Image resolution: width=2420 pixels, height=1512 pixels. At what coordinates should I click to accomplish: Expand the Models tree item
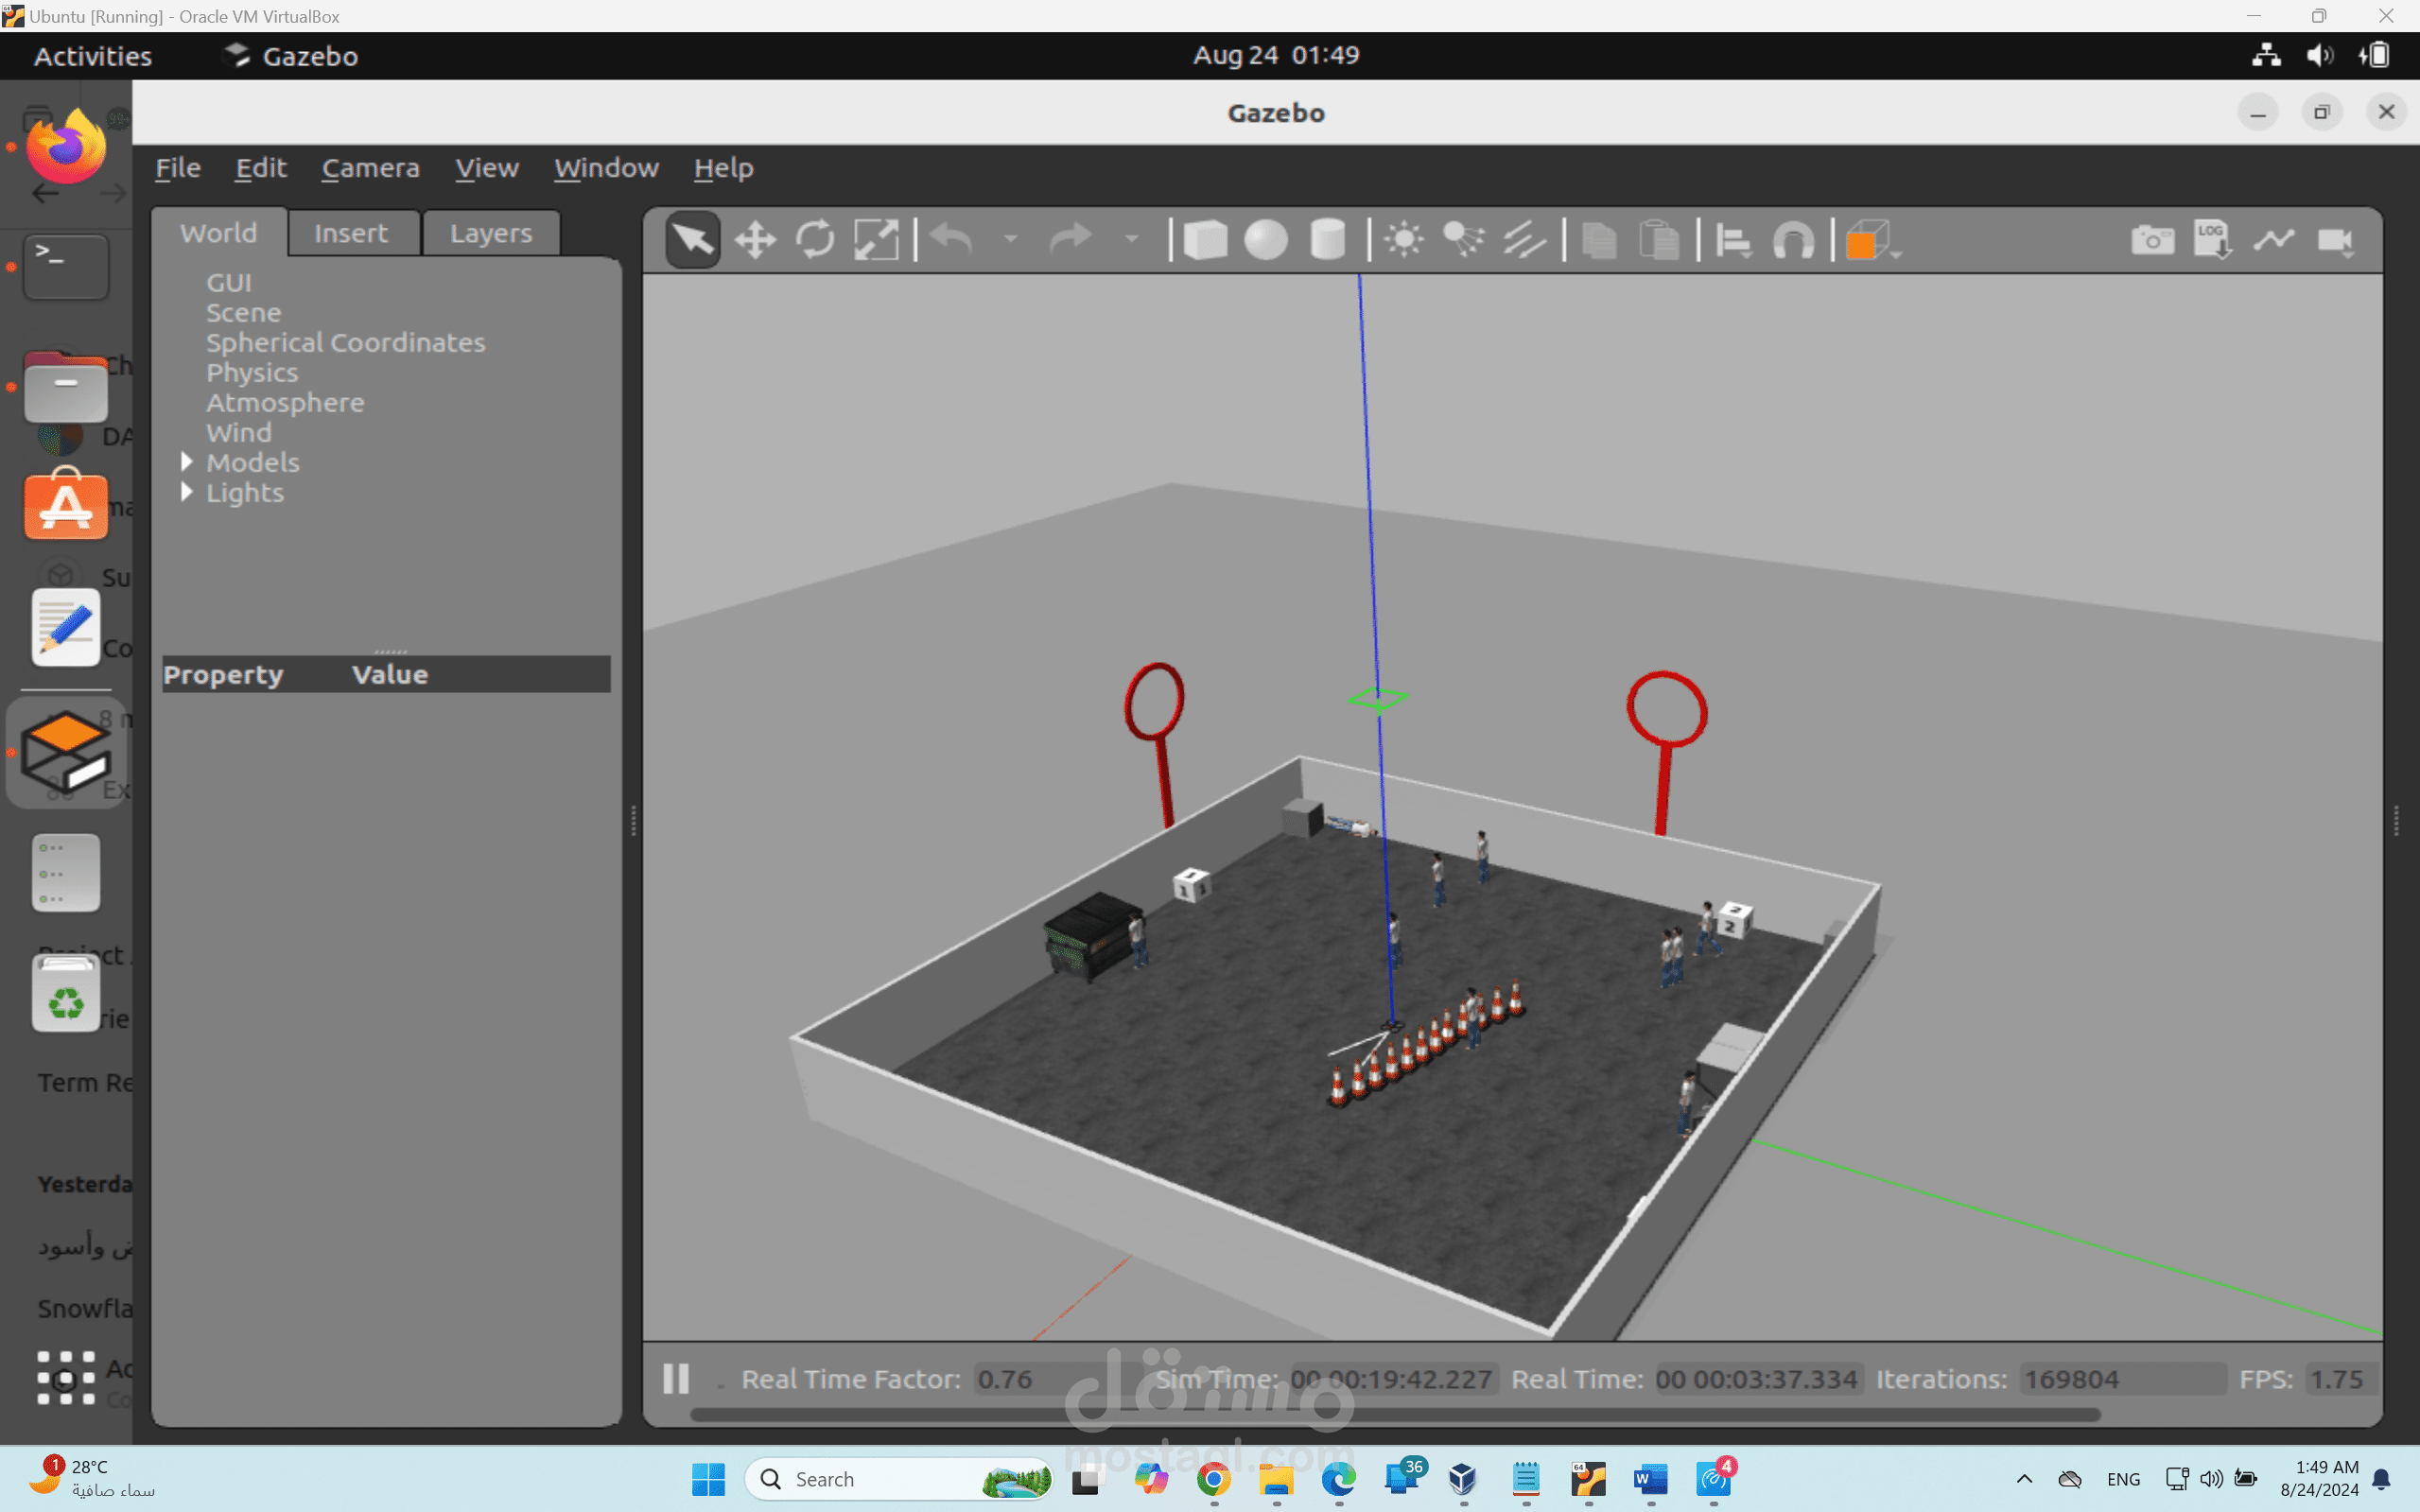[x=186, y=462]
